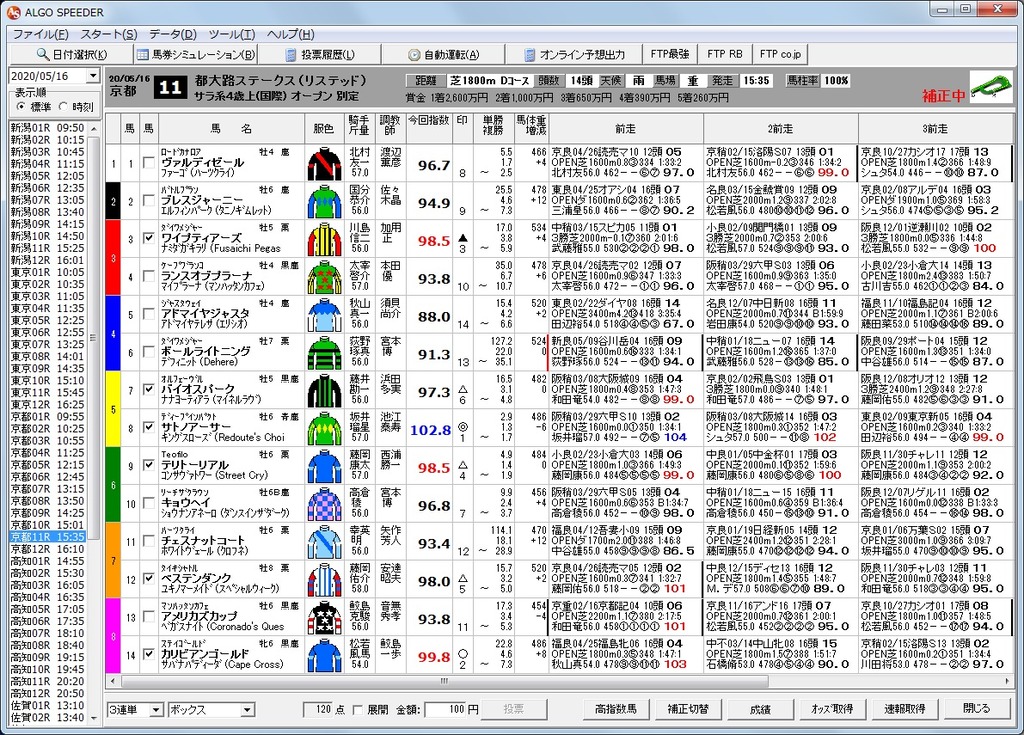The width and height of the screenshot is (1024, 735).
Task: Uncheck the box for horse 8 サトノアーサー
Action: pyautogui.click(x=149, y=427)
